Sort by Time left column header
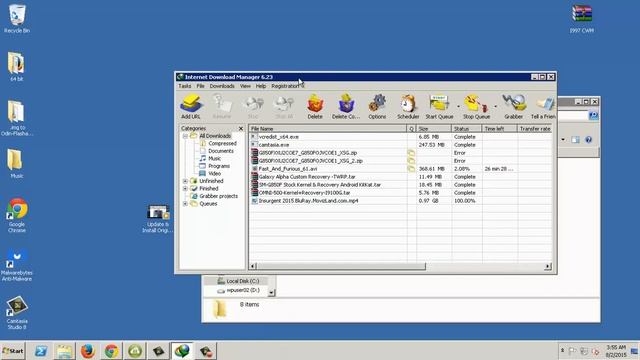 click(500, 129)
